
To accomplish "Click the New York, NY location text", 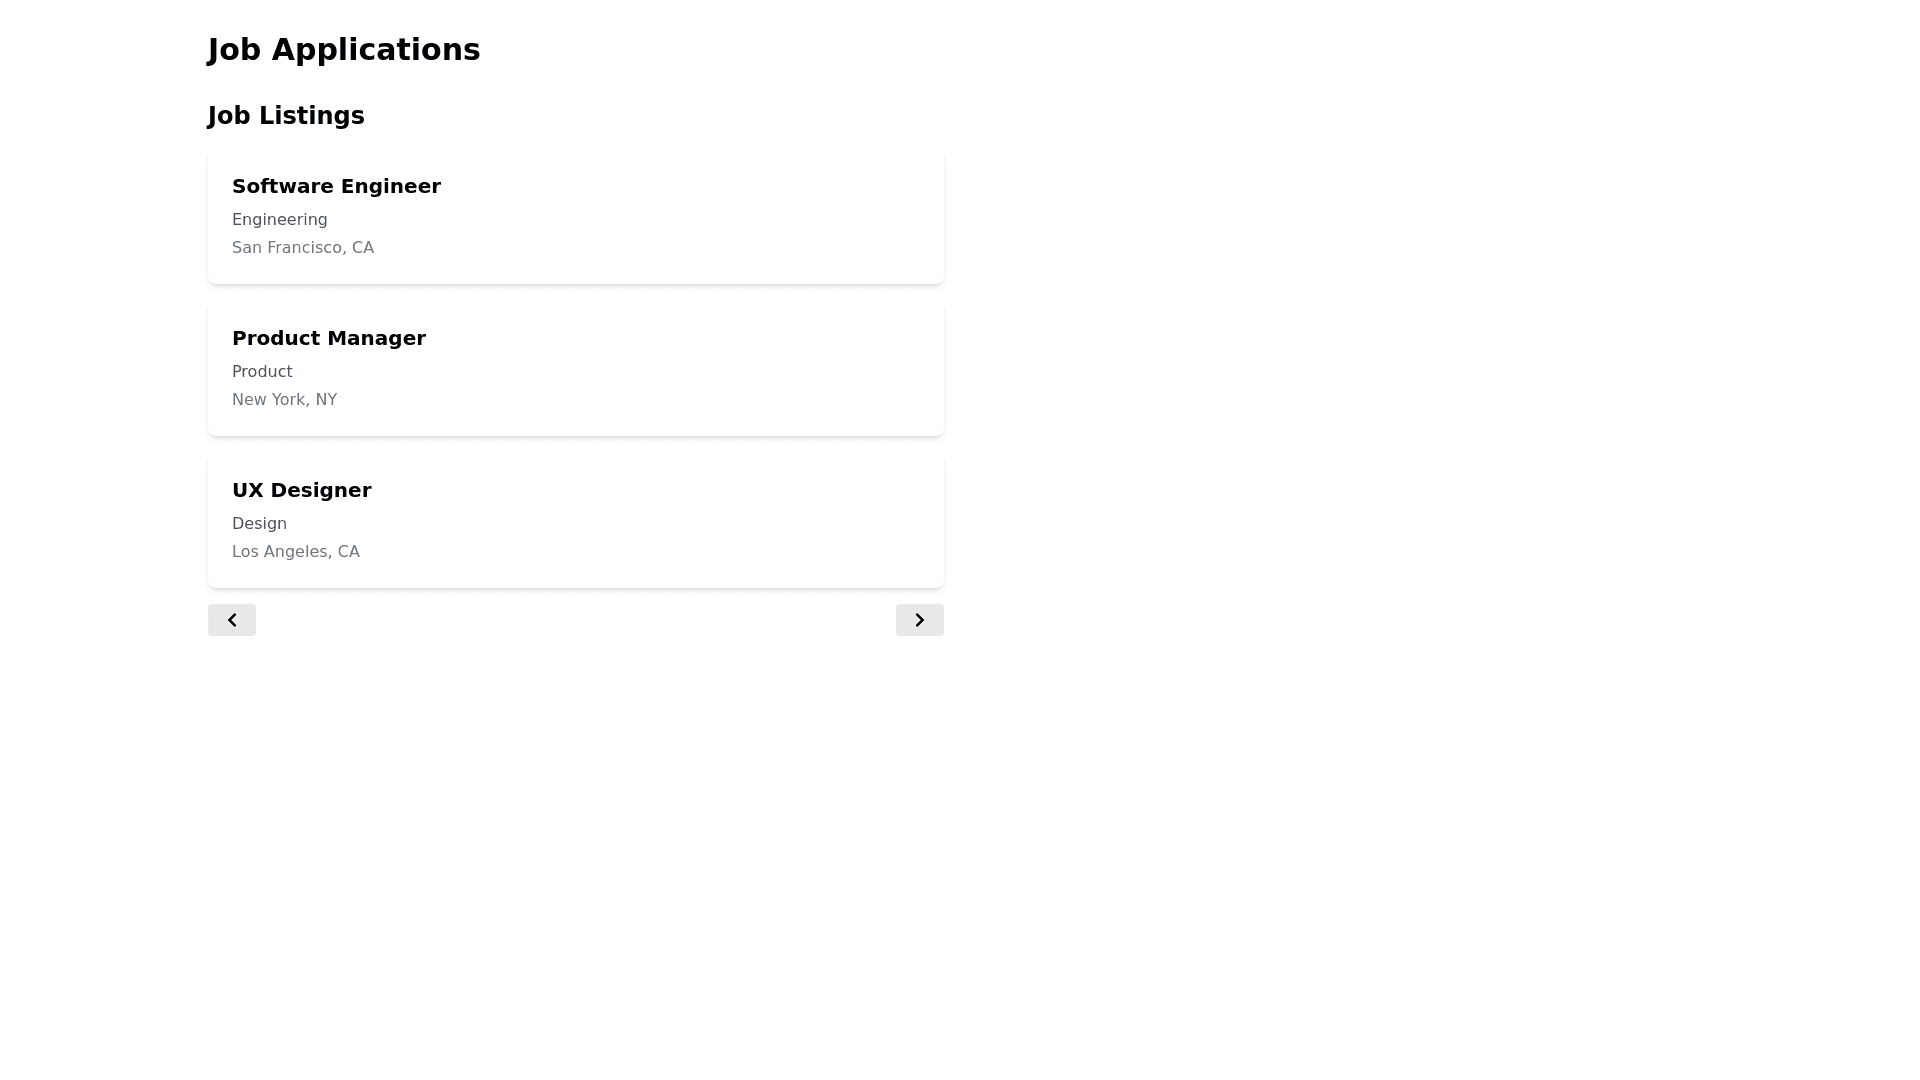I will point(284,400).
